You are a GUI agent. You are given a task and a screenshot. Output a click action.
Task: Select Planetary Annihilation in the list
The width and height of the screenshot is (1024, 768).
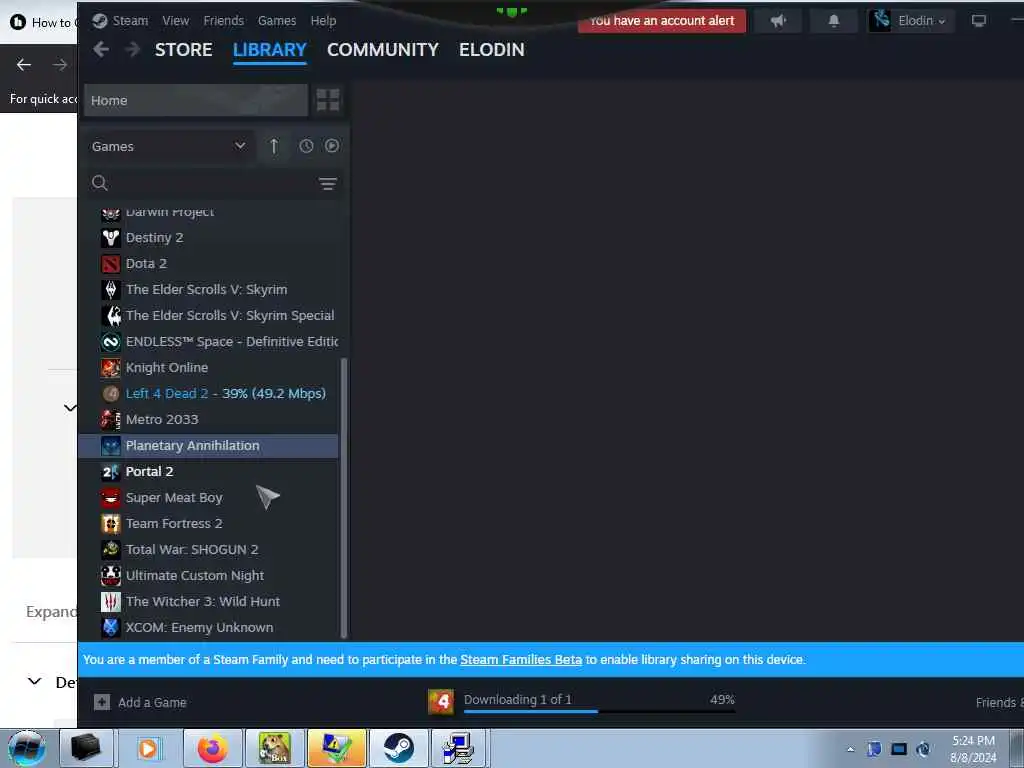click(208, 445)
